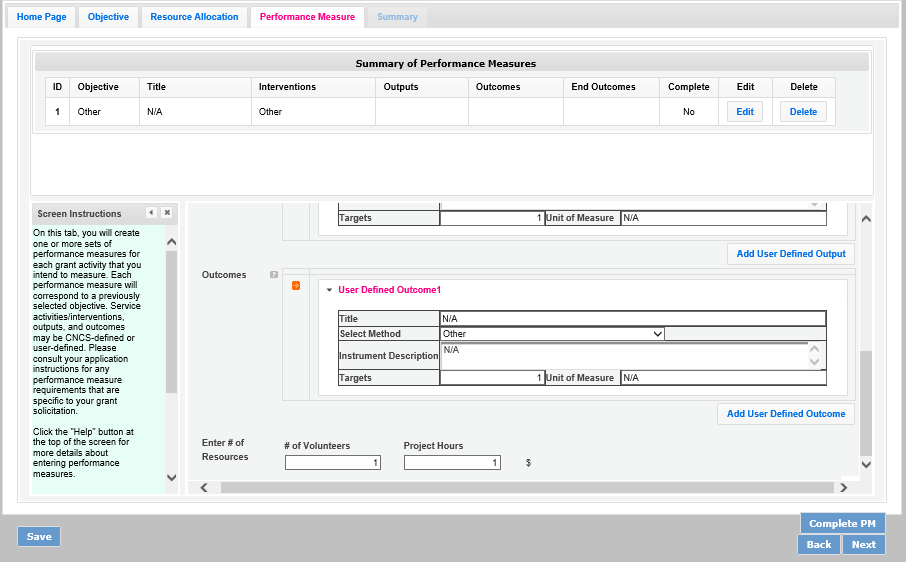Click Add User Defined Outcome button
906x562 pixels.
pos(785,414)
